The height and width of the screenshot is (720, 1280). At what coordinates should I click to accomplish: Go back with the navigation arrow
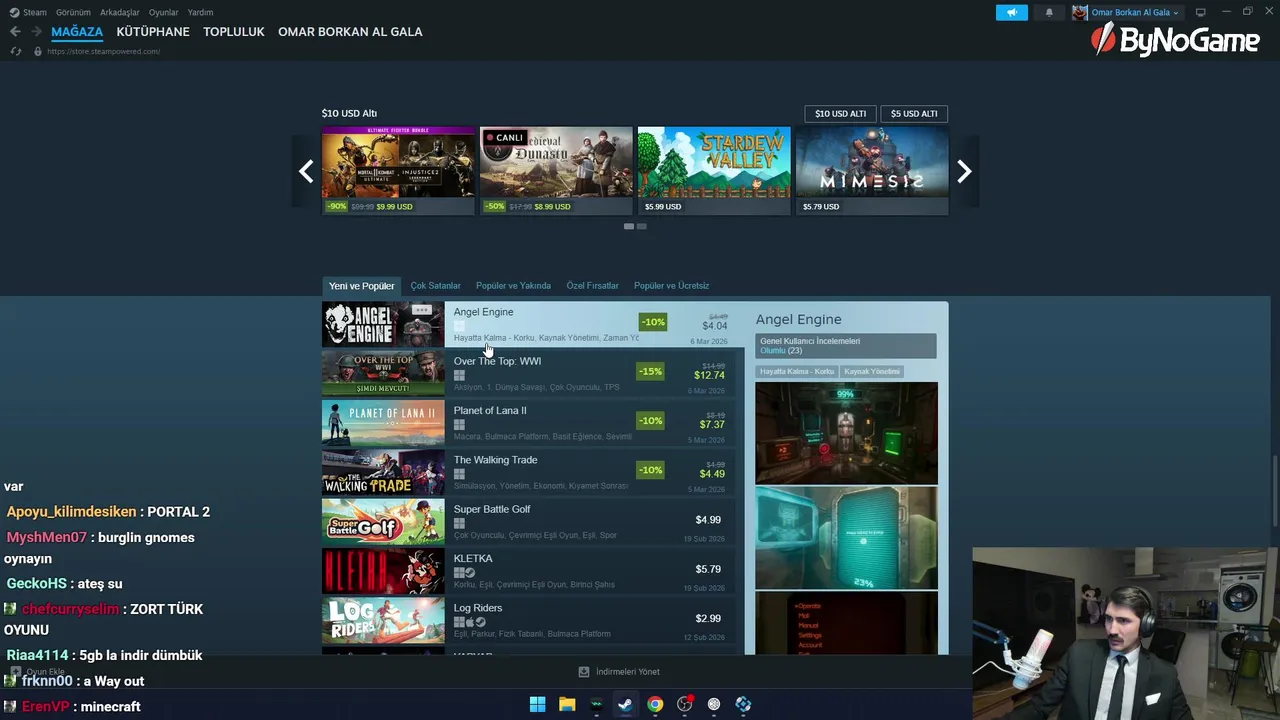click(15, 32)
